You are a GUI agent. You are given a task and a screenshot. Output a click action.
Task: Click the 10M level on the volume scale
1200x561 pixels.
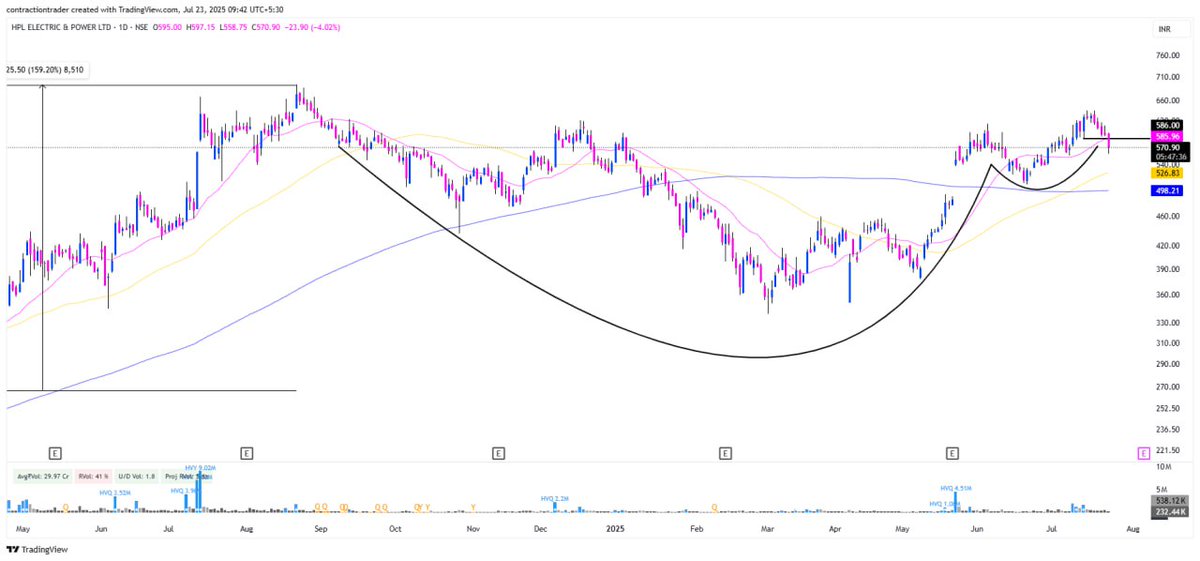pyautogui.click(x=1164, y=467)
